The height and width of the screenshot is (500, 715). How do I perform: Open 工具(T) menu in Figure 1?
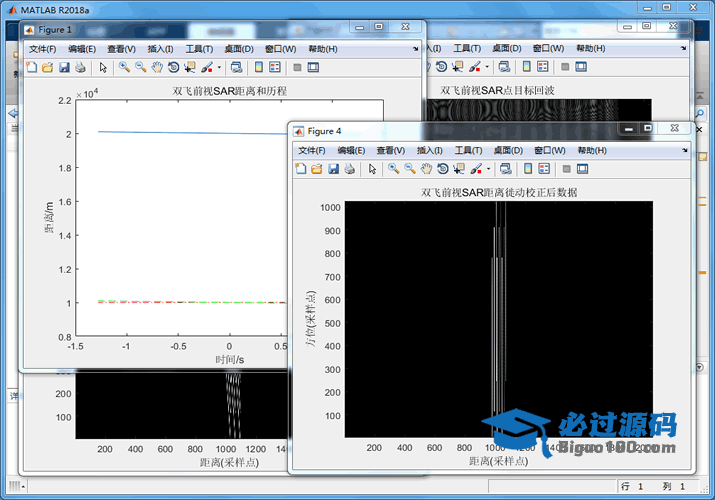point(199,49)
